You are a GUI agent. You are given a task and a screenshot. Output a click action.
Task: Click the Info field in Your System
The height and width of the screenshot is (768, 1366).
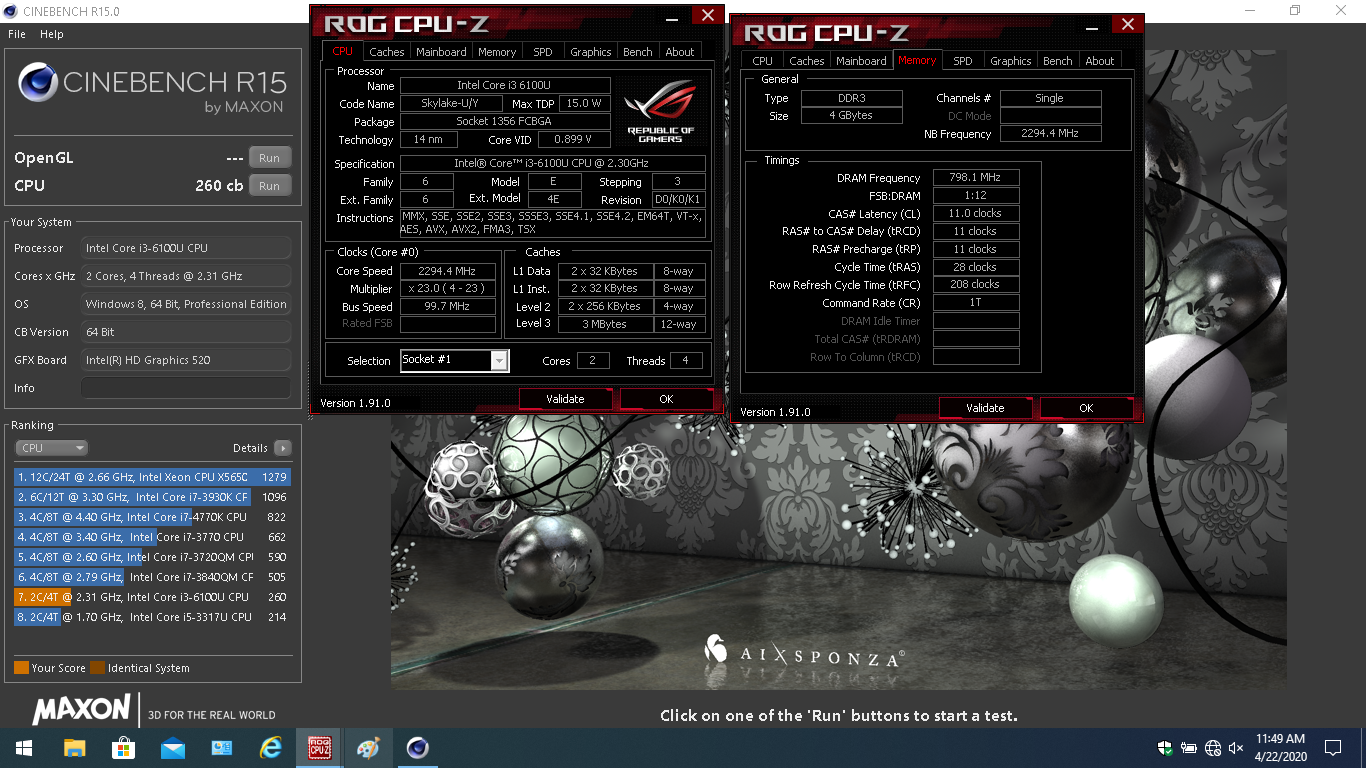coord(186,388)
